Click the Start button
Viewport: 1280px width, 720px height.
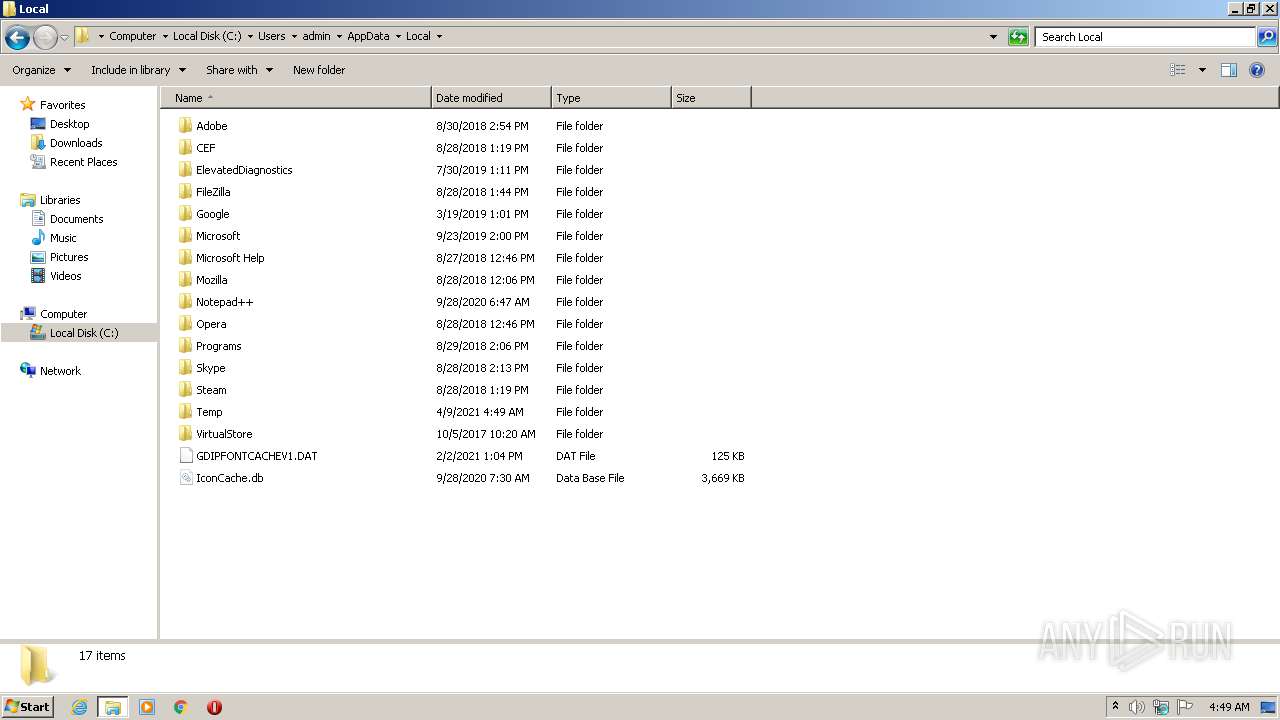tap(28, 707)
